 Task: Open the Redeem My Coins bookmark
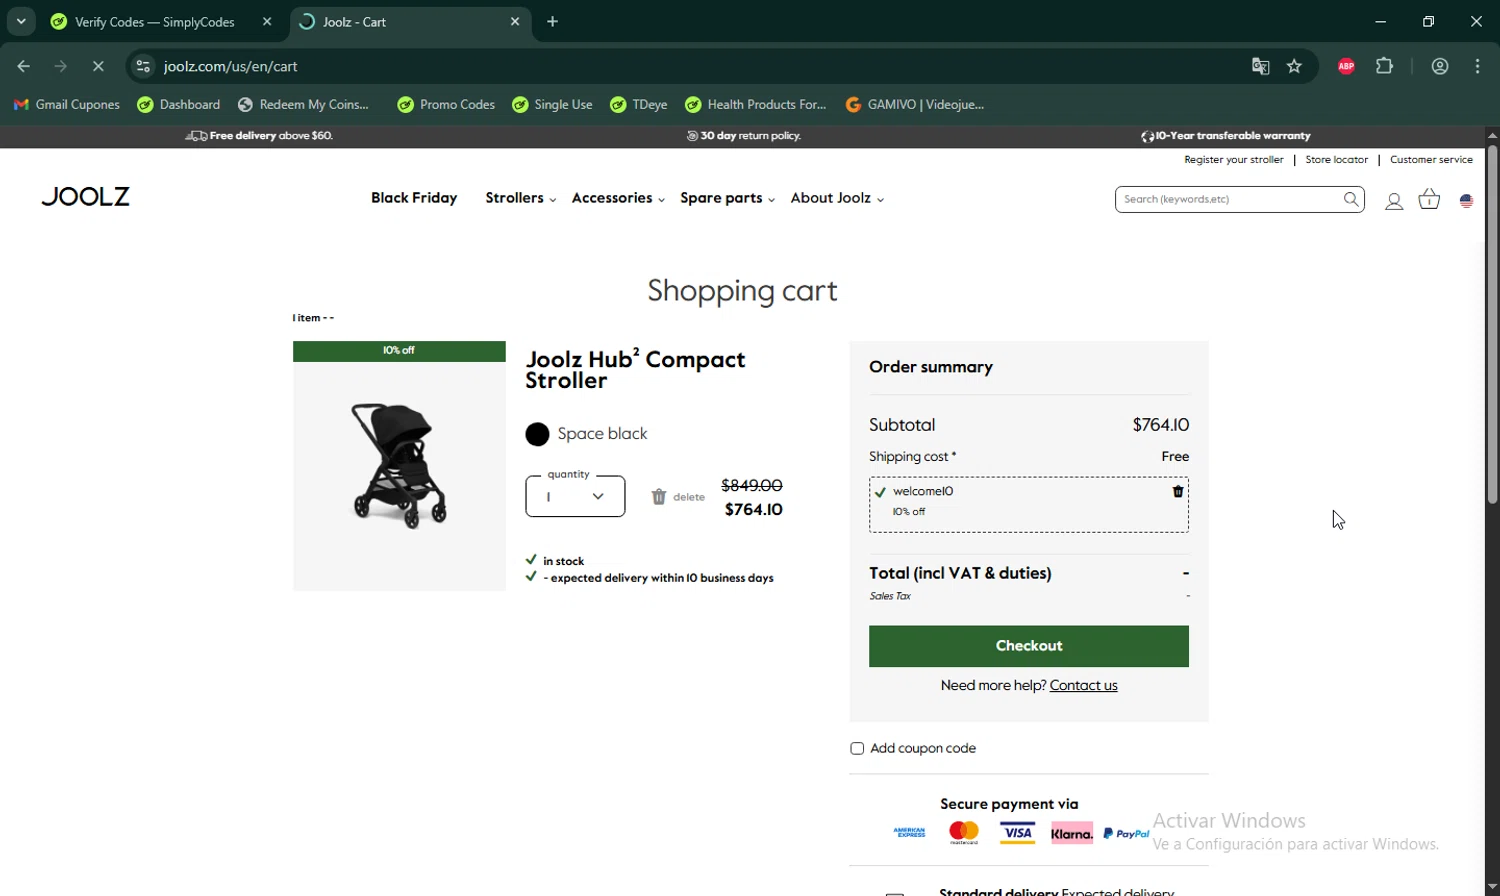[304, 105]
